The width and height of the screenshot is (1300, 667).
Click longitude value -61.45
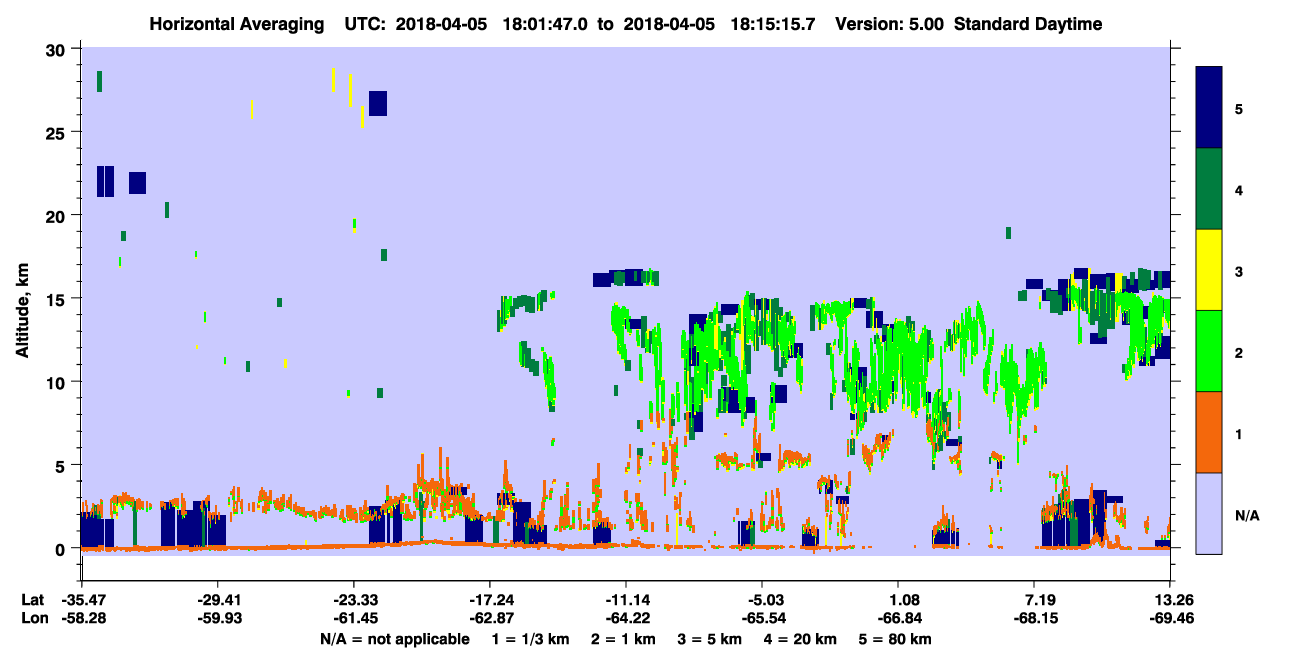353,618
